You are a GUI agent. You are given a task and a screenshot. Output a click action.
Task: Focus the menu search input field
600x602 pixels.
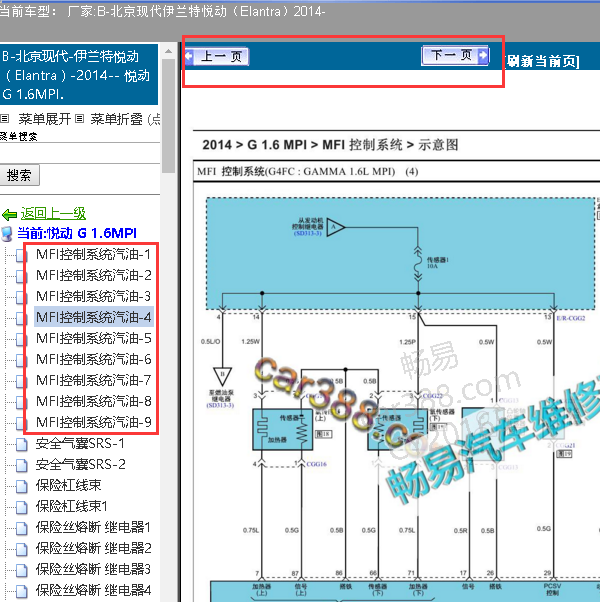[x=80, y=153]
